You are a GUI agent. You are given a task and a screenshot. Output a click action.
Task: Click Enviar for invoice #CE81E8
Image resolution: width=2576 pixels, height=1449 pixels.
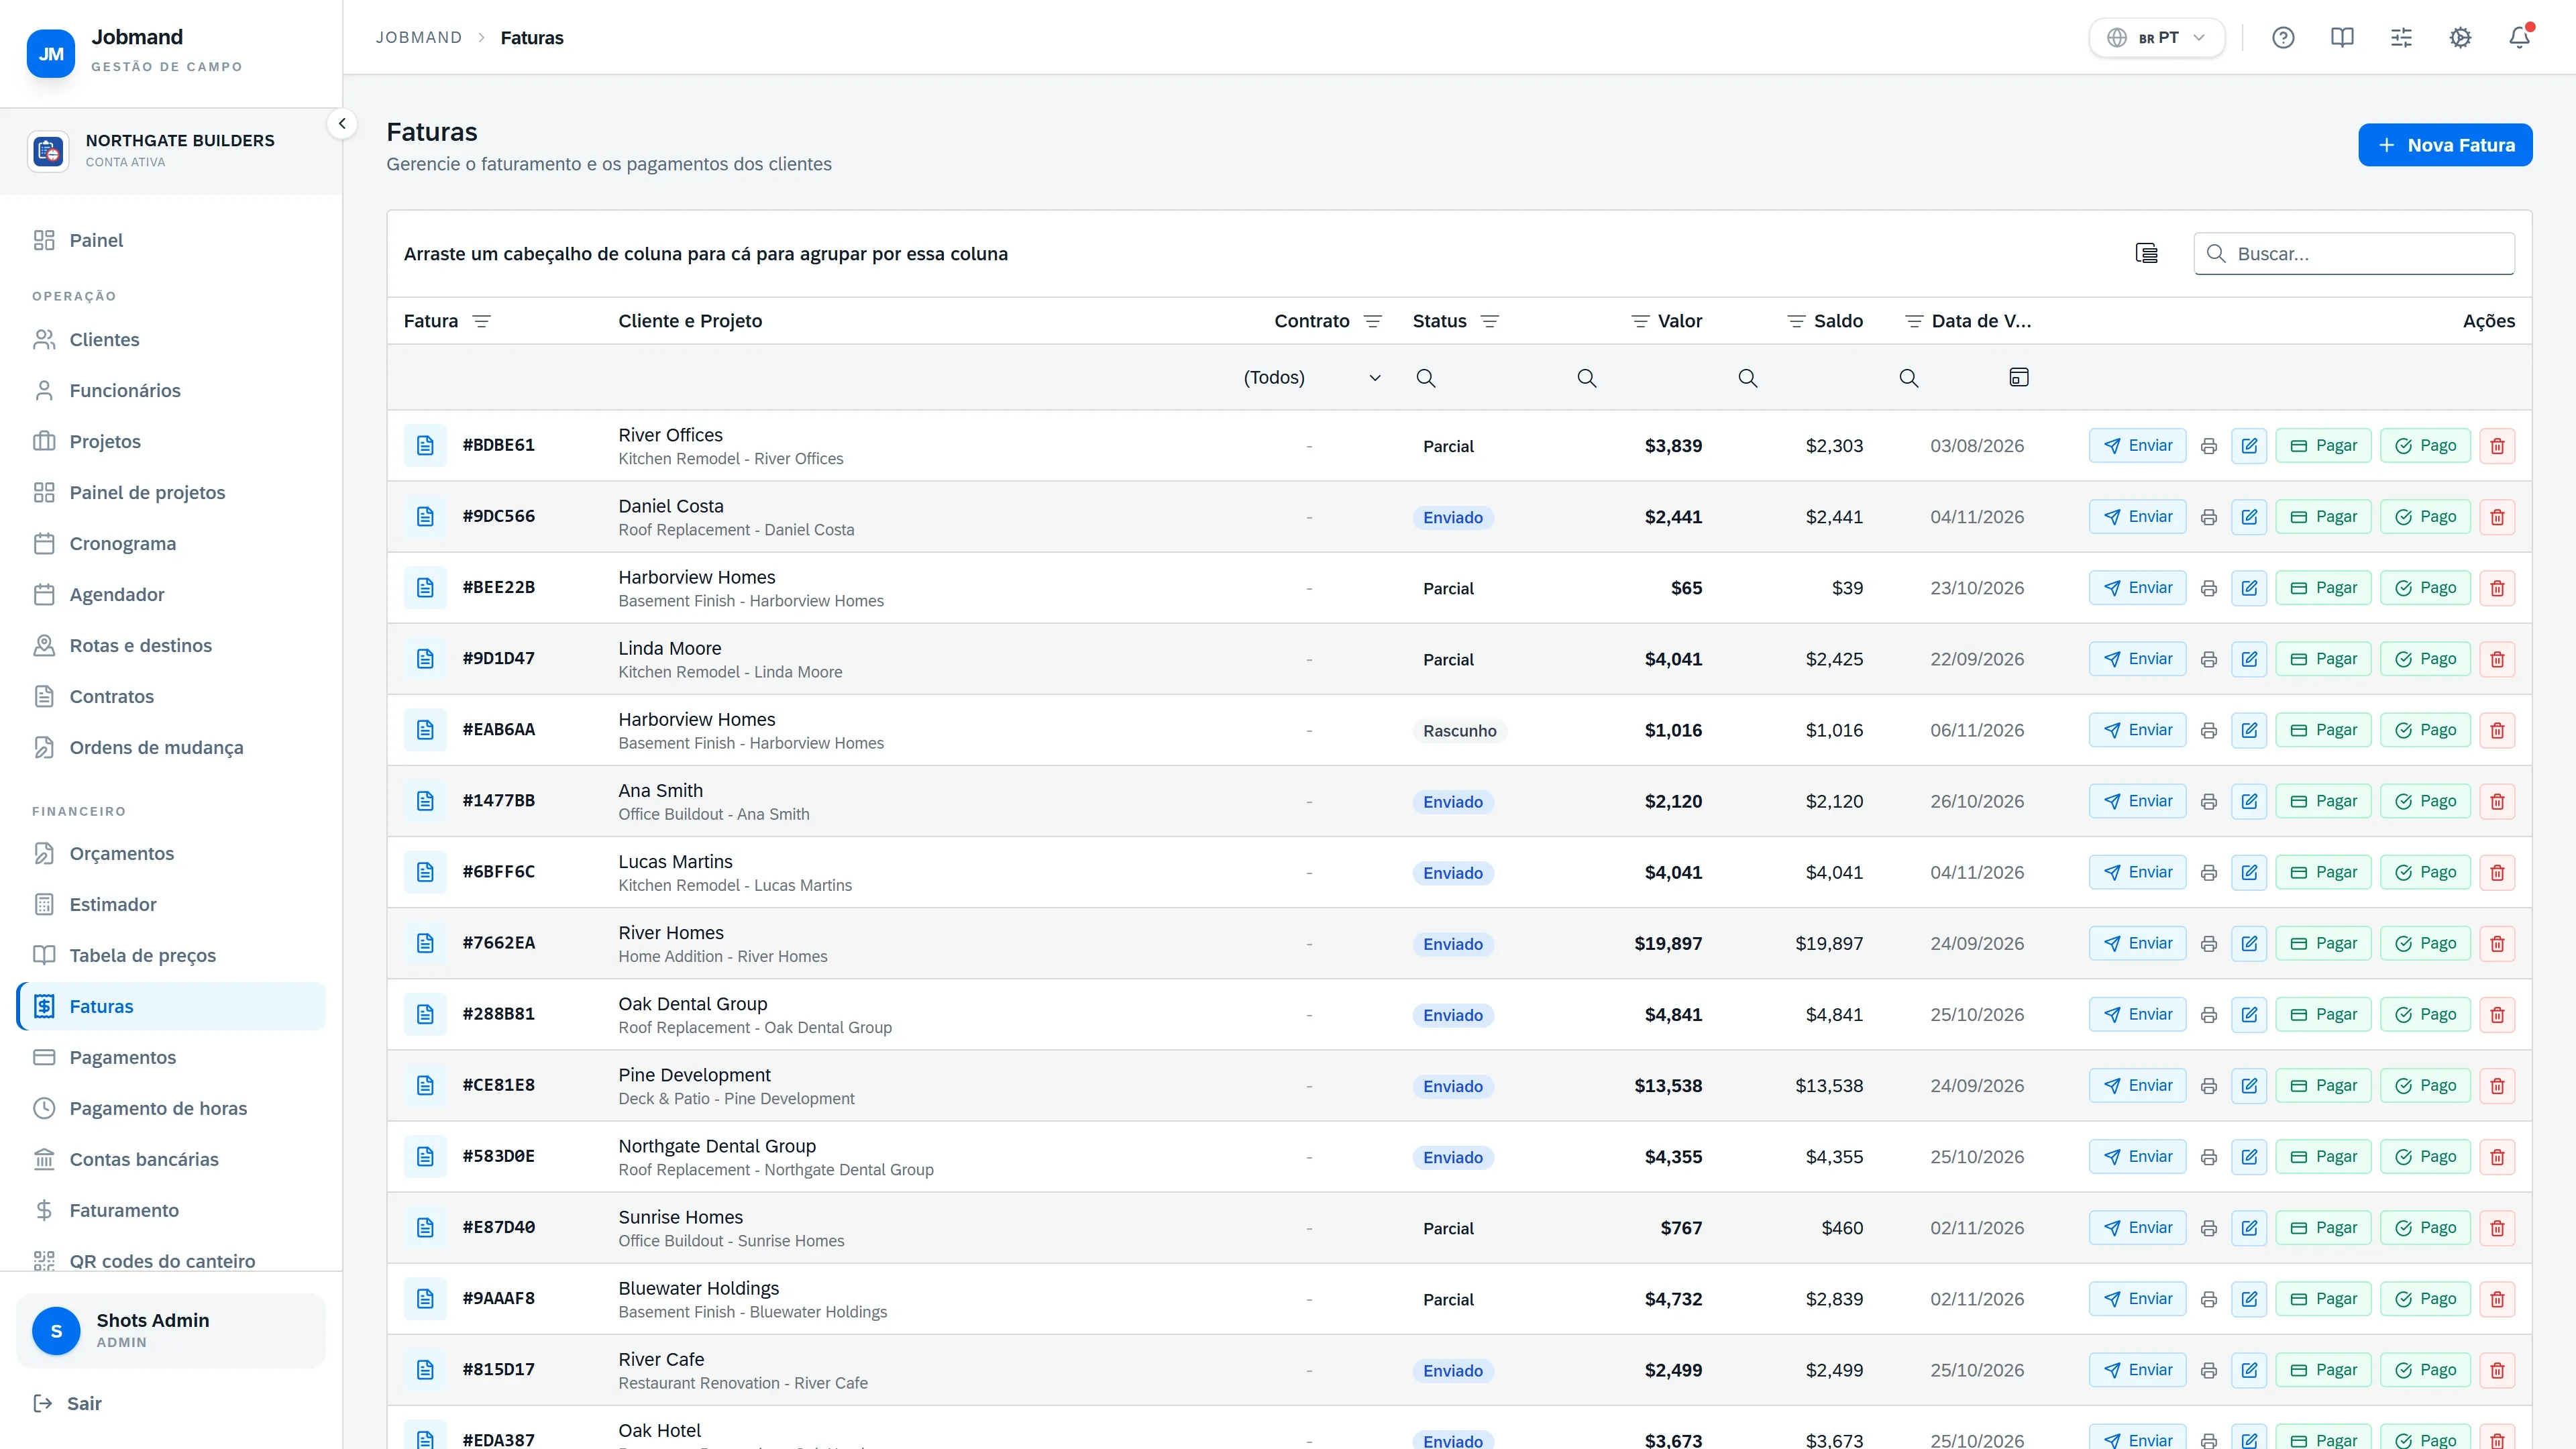pyautogui.click(x=2138, y=1085)
